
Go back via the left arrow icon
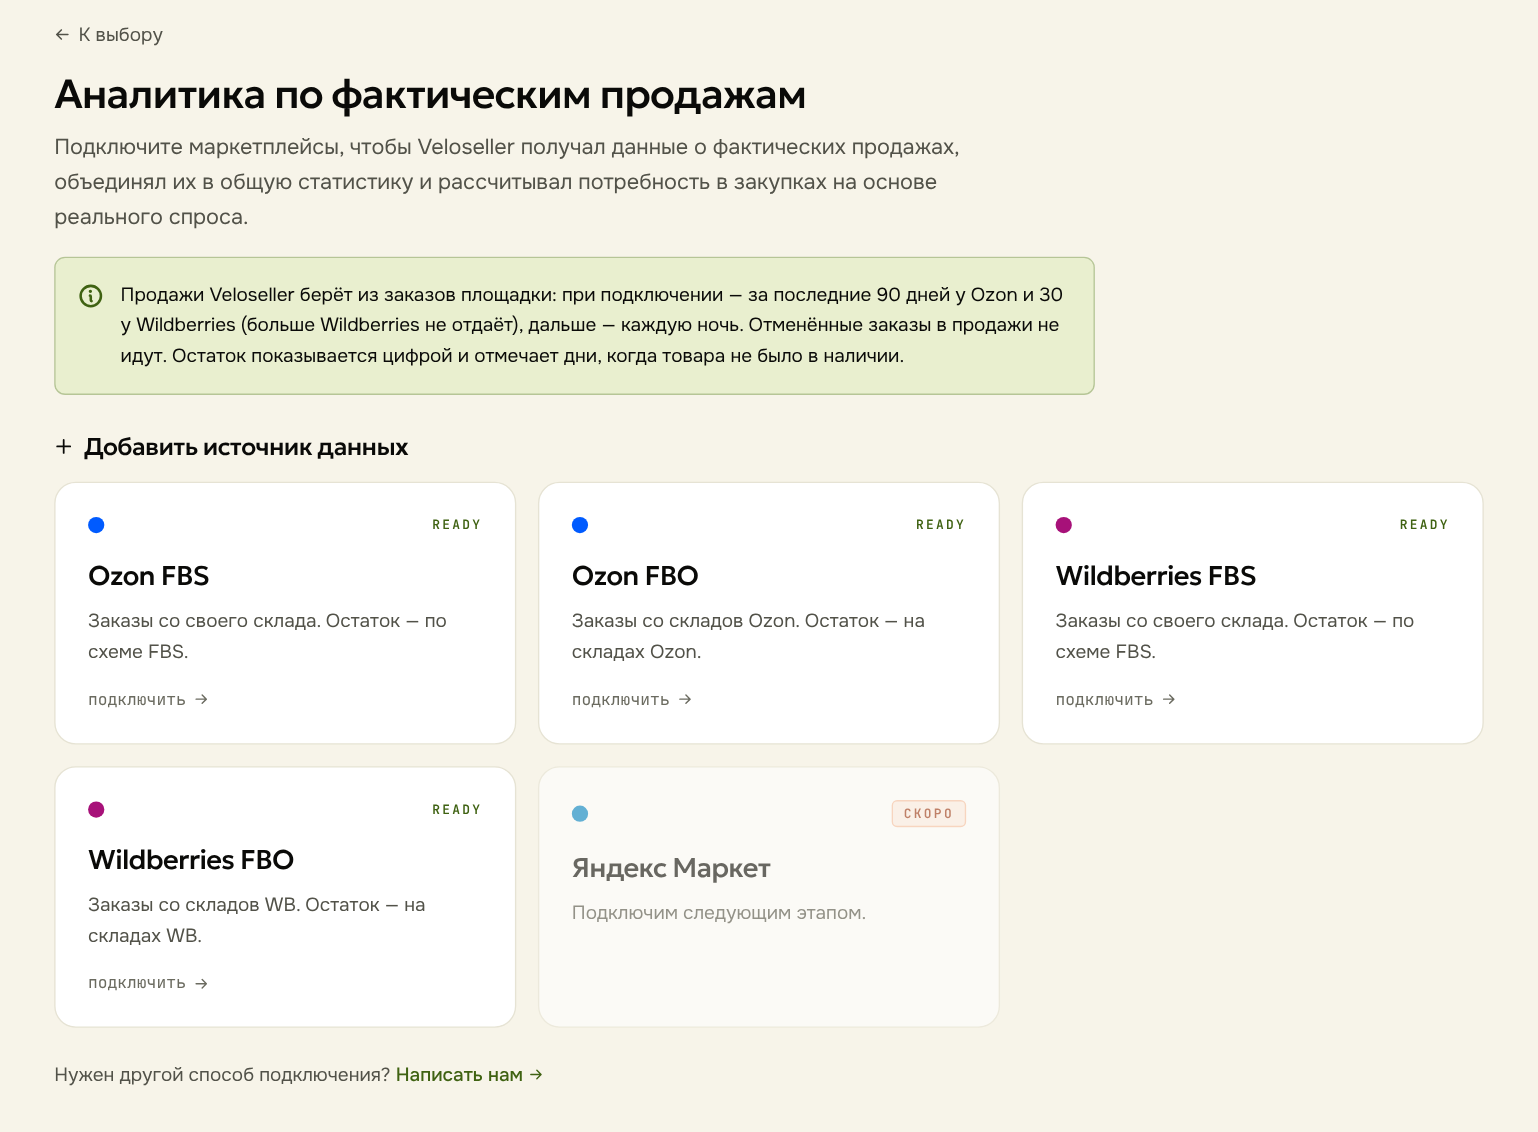62,35
